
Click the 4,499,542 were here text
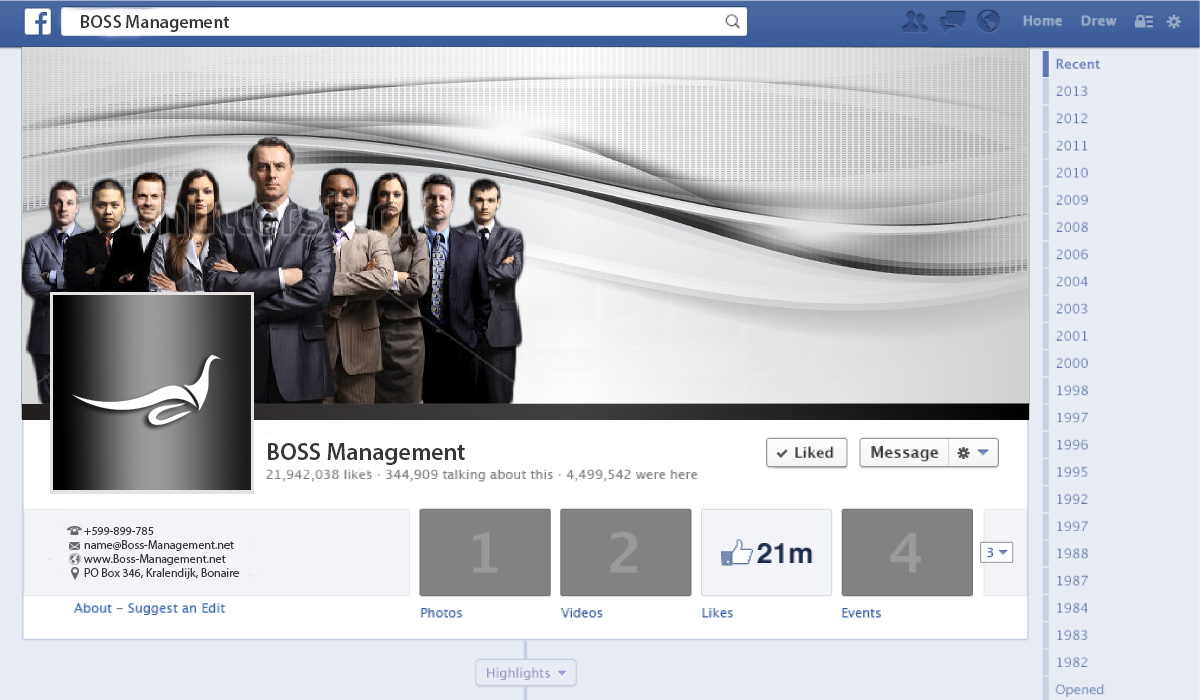[x=632, y=475]
